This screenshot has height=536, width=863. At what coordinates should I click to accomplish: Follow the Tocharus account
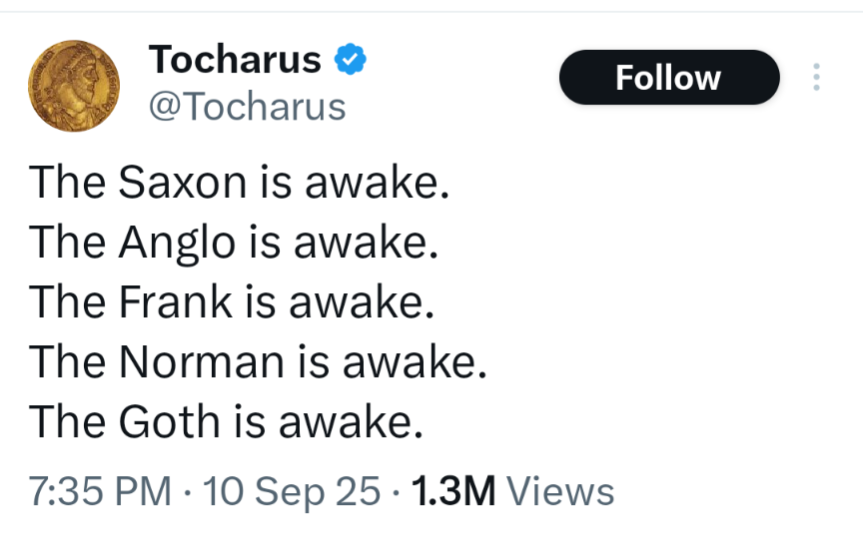[669, 77]
